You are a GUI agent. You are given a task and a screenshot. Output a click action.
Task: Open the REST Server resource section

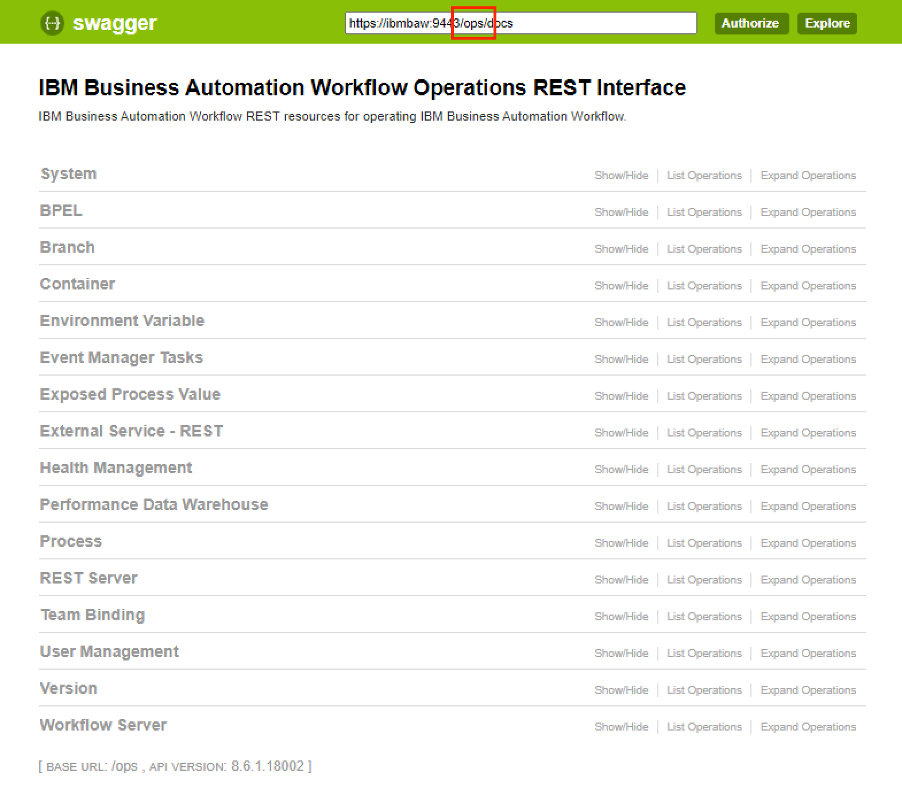(89, 578)
